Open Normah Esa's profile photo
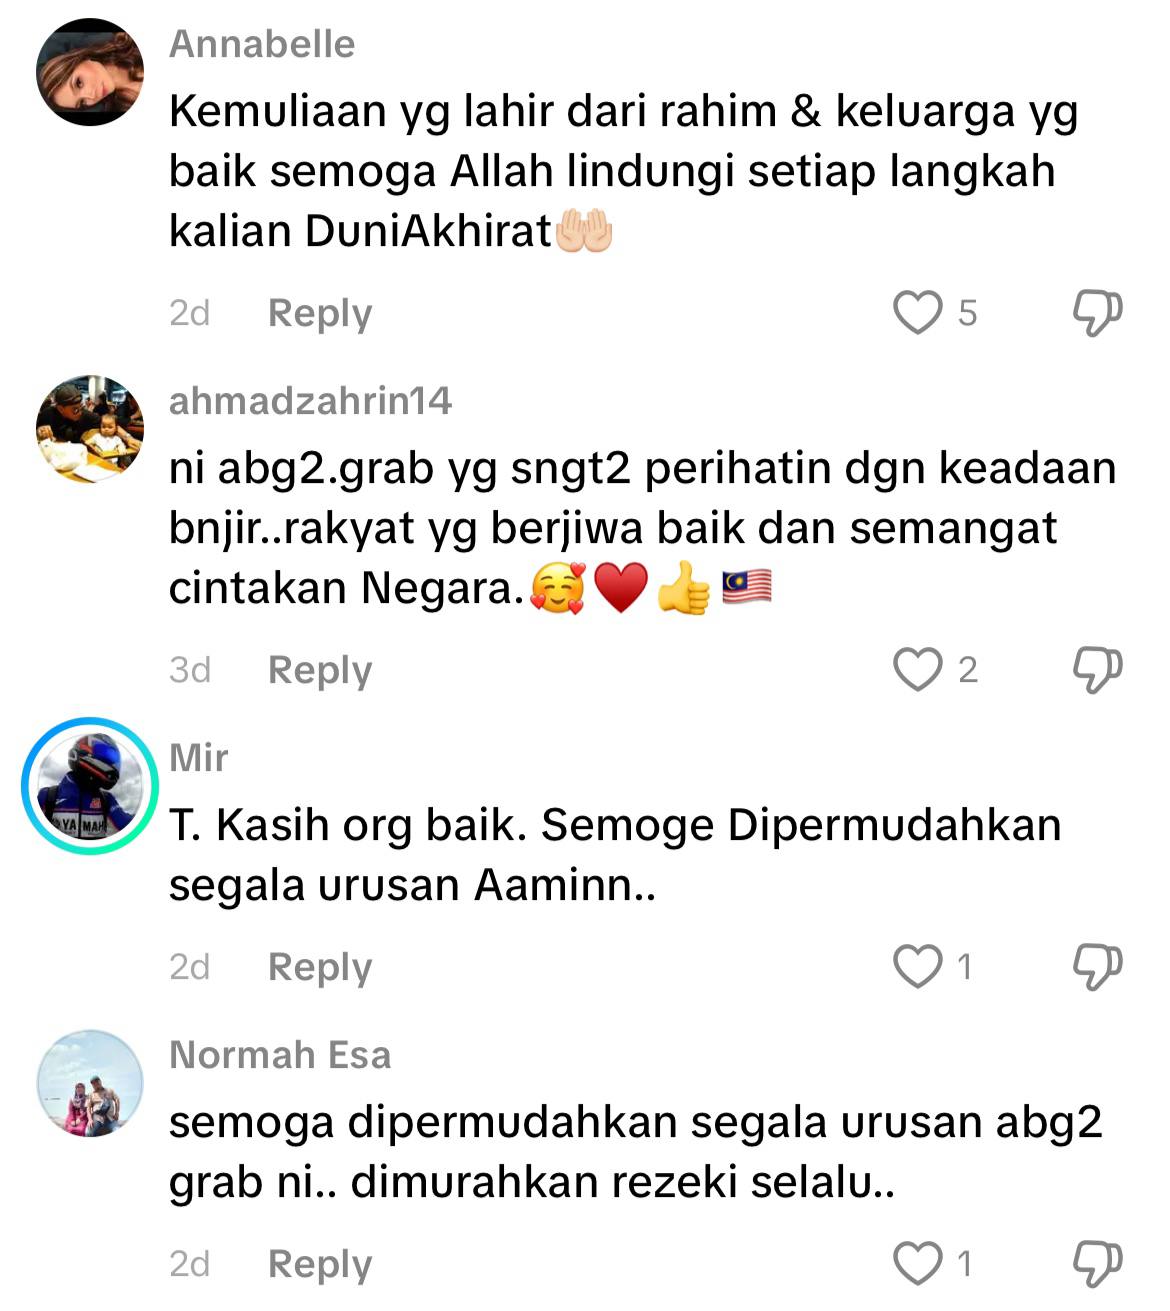Viewport: 1170px width, 1311px height. tap(90, 1083)
